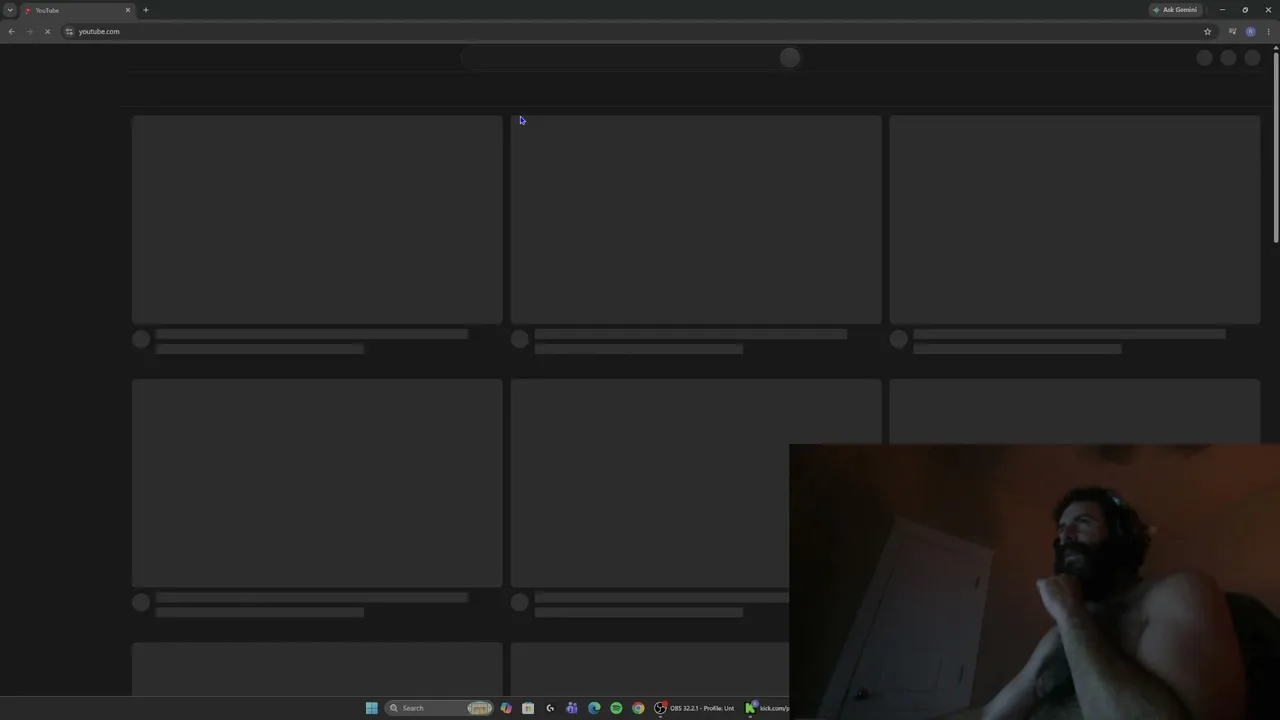Stop loading the page
Screen dimensions: 1280x720
(47, 31)
